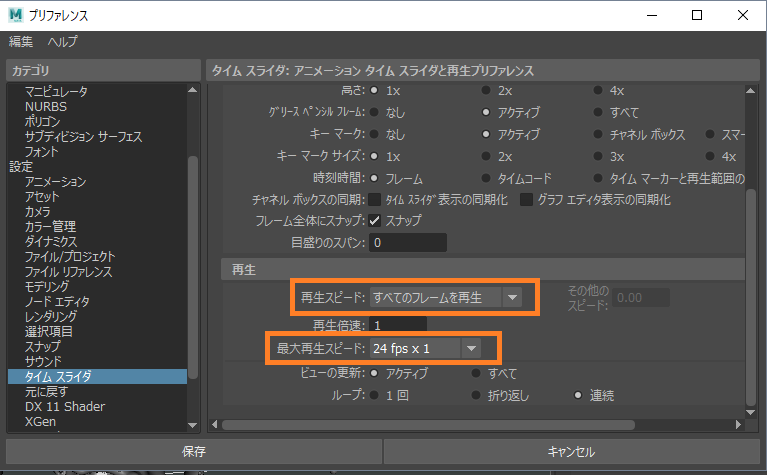Click the category list vertical scrollbar thumb

pos(193,267)
